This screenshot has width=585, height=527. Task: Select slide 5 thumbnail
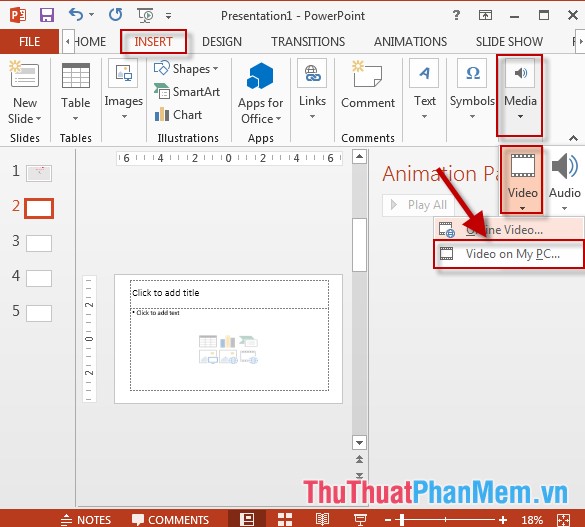point(39,313)
